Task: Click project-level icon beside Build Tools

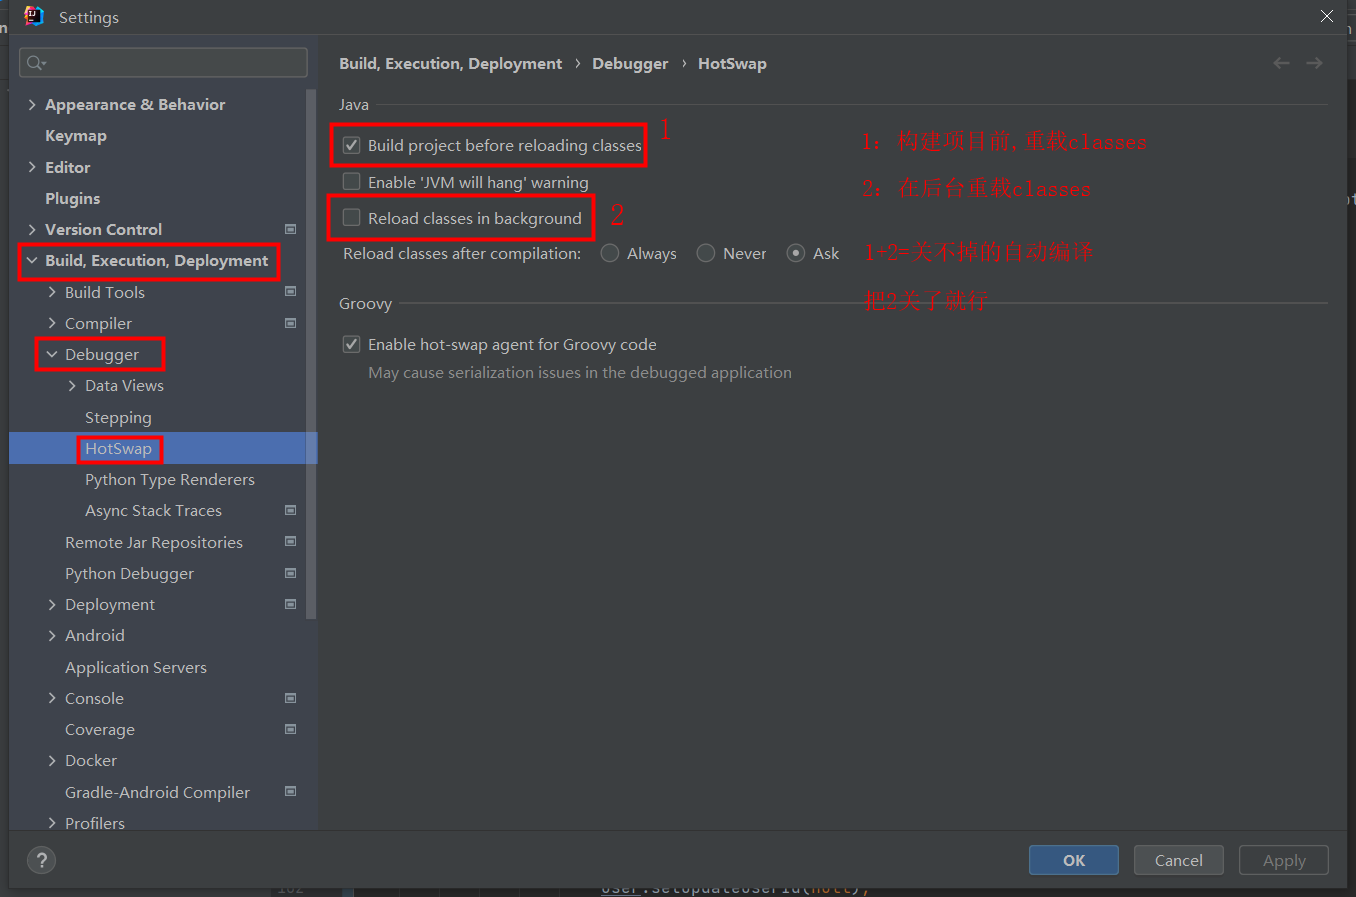Action: (x=290, y=292)
